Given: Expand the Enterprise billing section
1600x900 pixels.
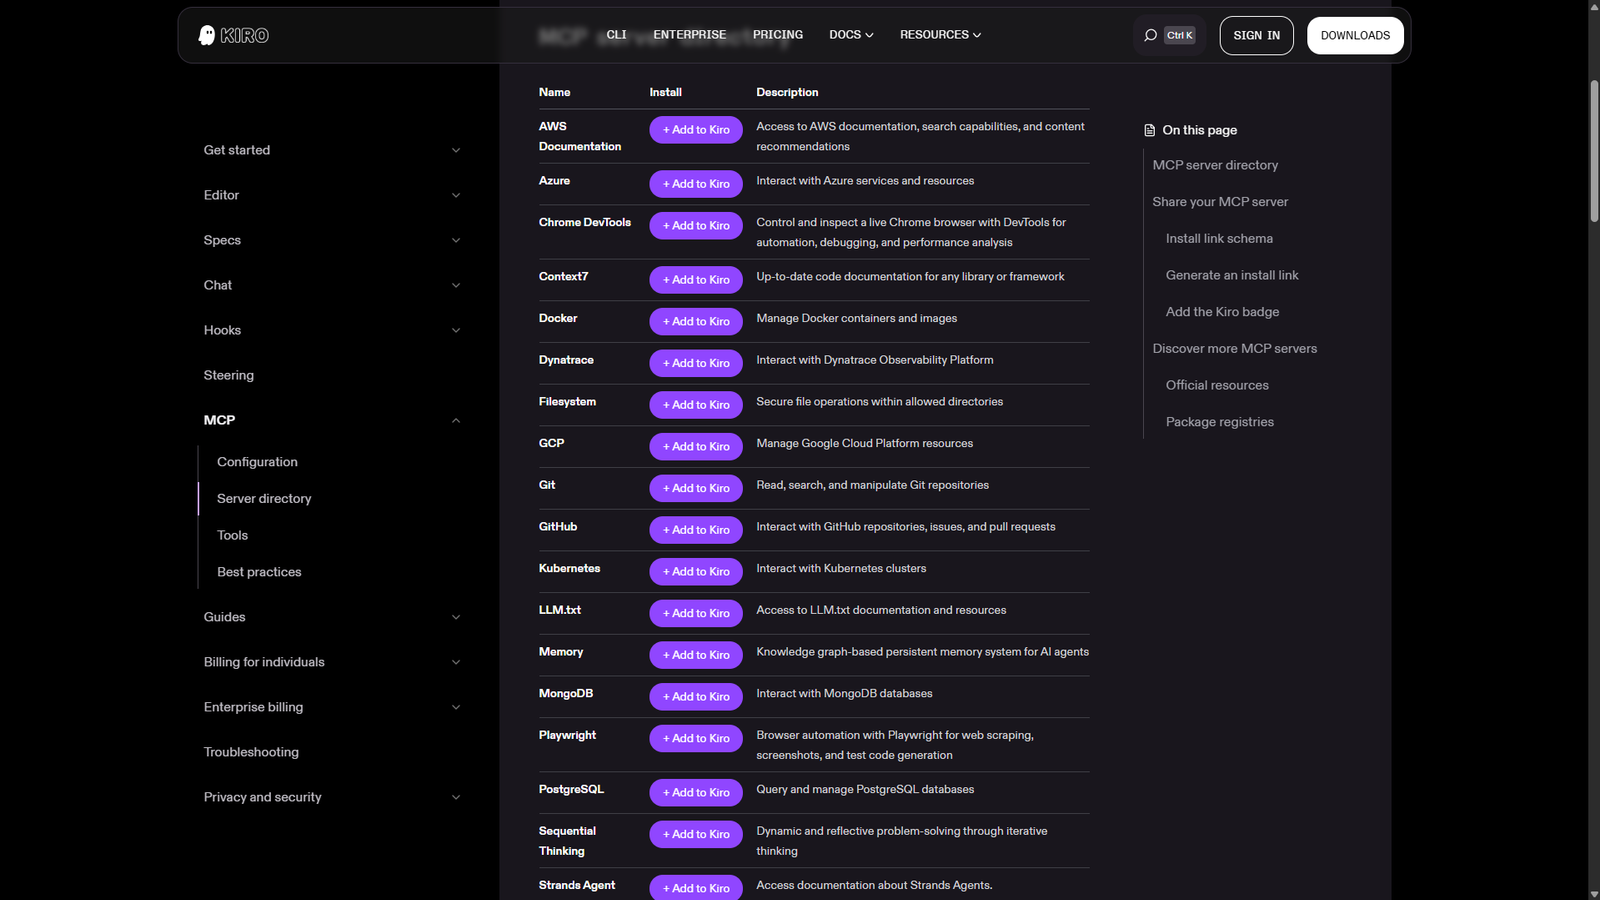Looking at the screenshot, I should 456,707.
